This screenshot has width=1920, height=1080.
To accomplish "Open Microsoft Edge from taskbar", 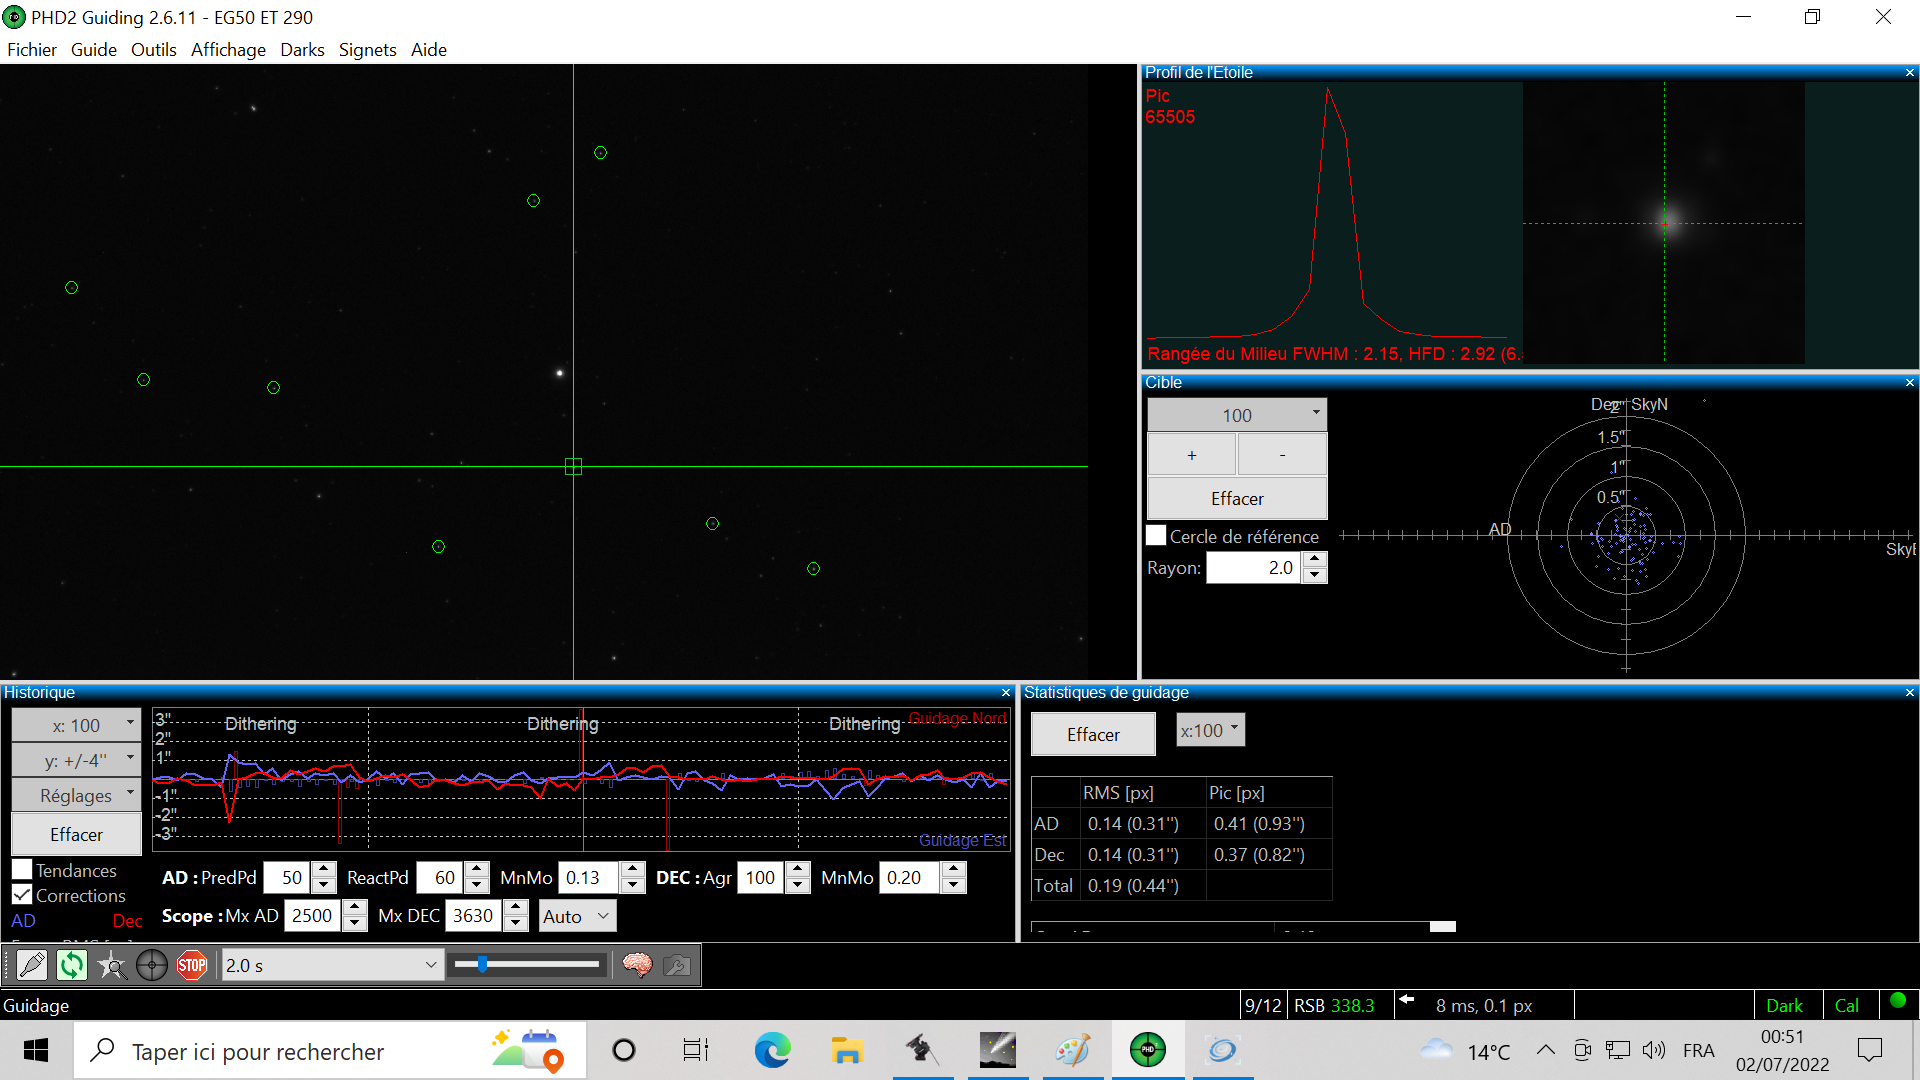I will [x=772, y=1050].
